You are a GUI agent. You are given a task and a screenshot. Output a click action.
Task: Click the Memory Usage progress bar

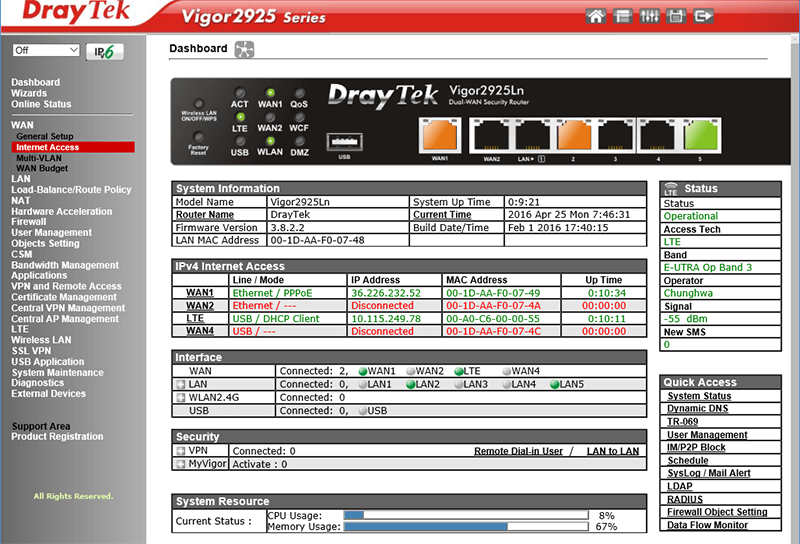466,526
